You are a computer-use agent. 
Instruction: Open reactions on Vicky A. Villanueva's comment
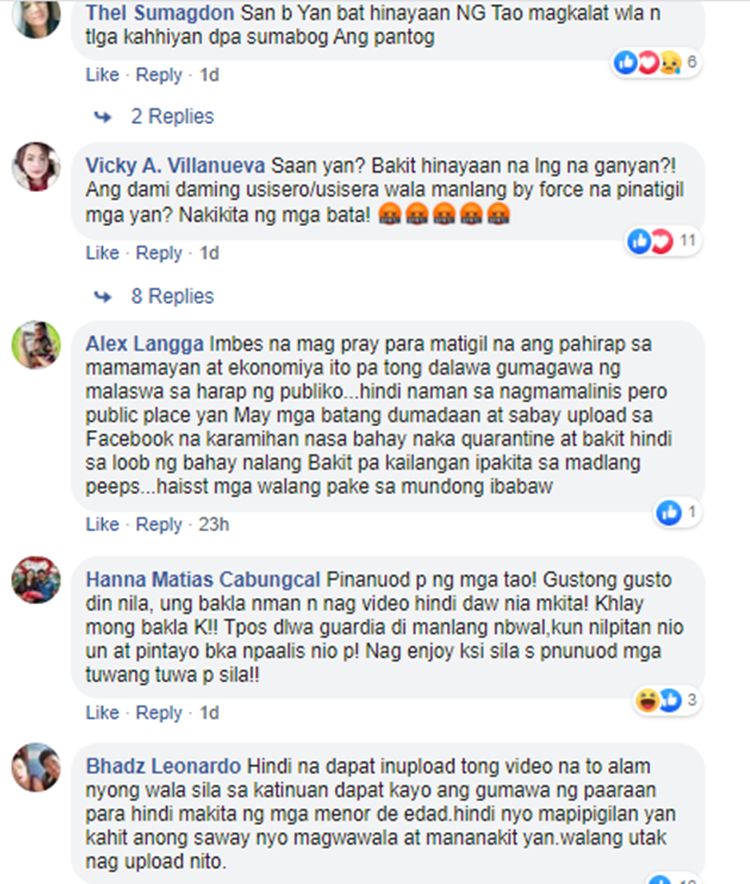tap(663, 241)
